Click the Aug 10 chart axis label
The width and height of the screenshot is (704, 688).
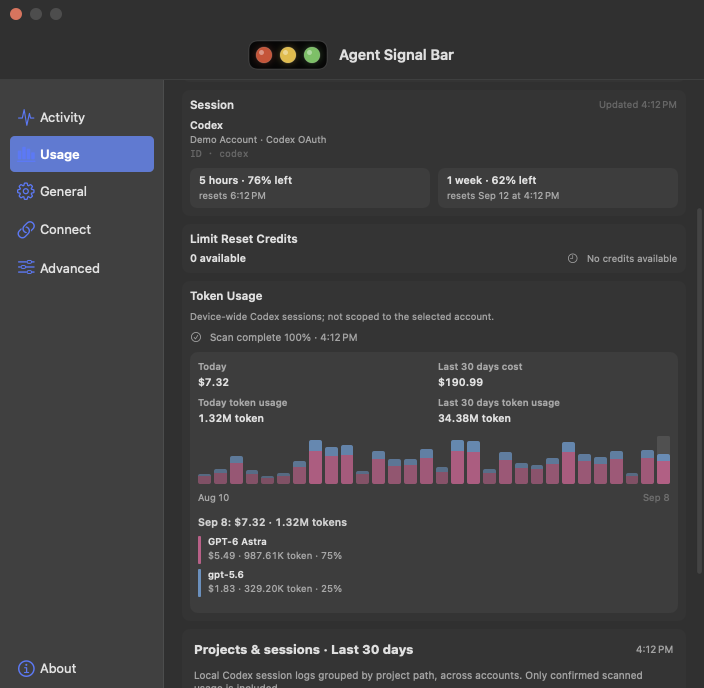coord(213,498)
